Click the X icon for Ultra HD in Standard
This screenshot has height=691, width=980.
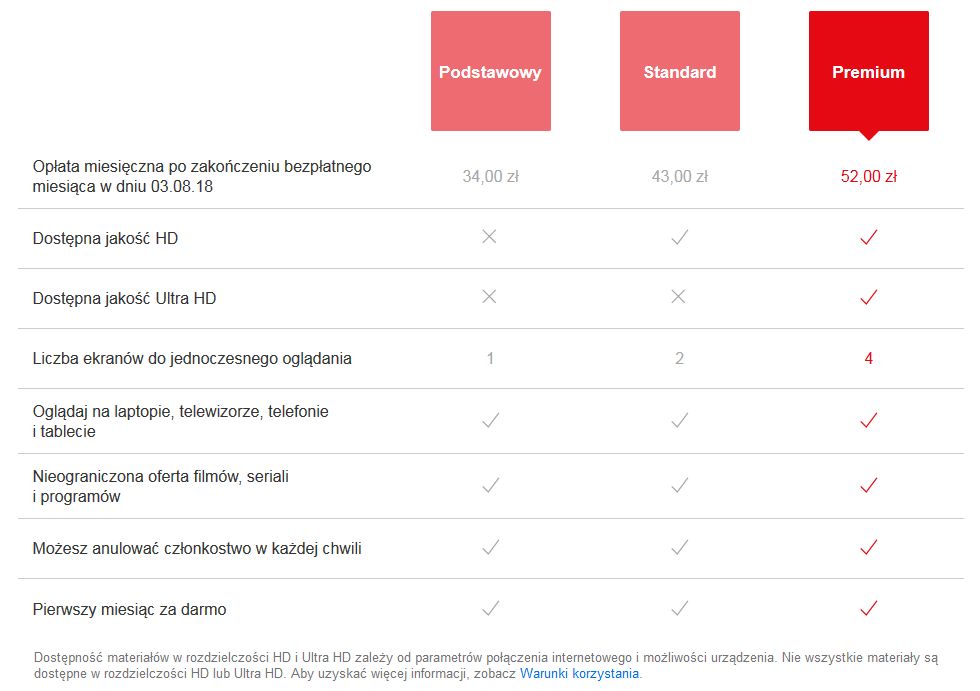click(679, 297)
